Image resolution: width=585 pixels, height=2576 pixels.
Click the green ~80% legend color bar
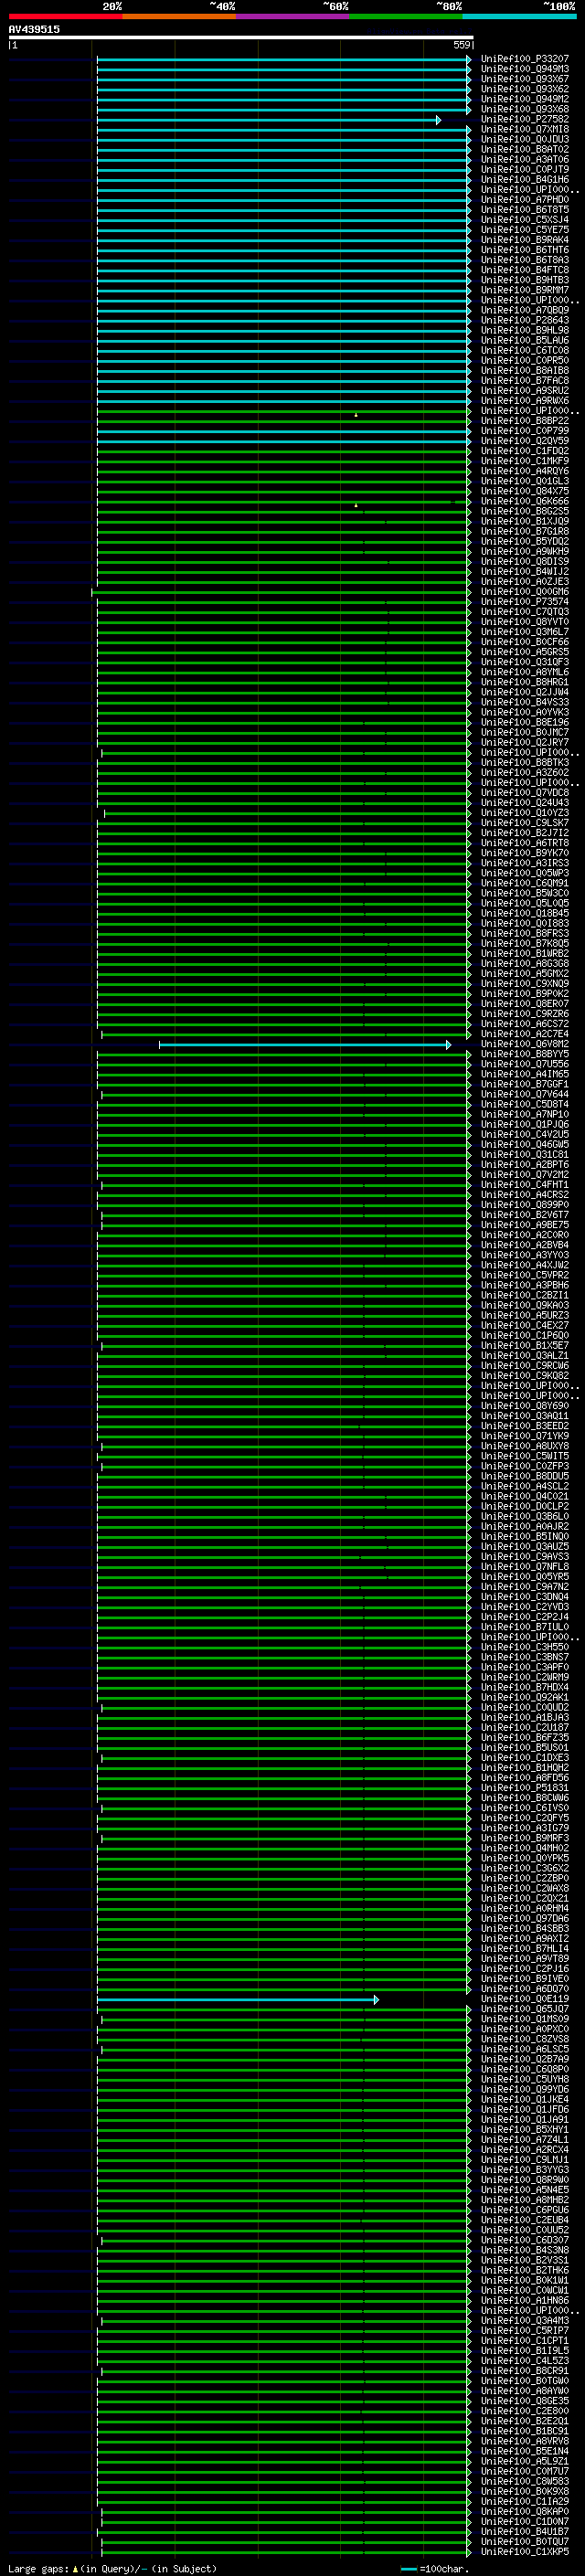tap(406, 16)
